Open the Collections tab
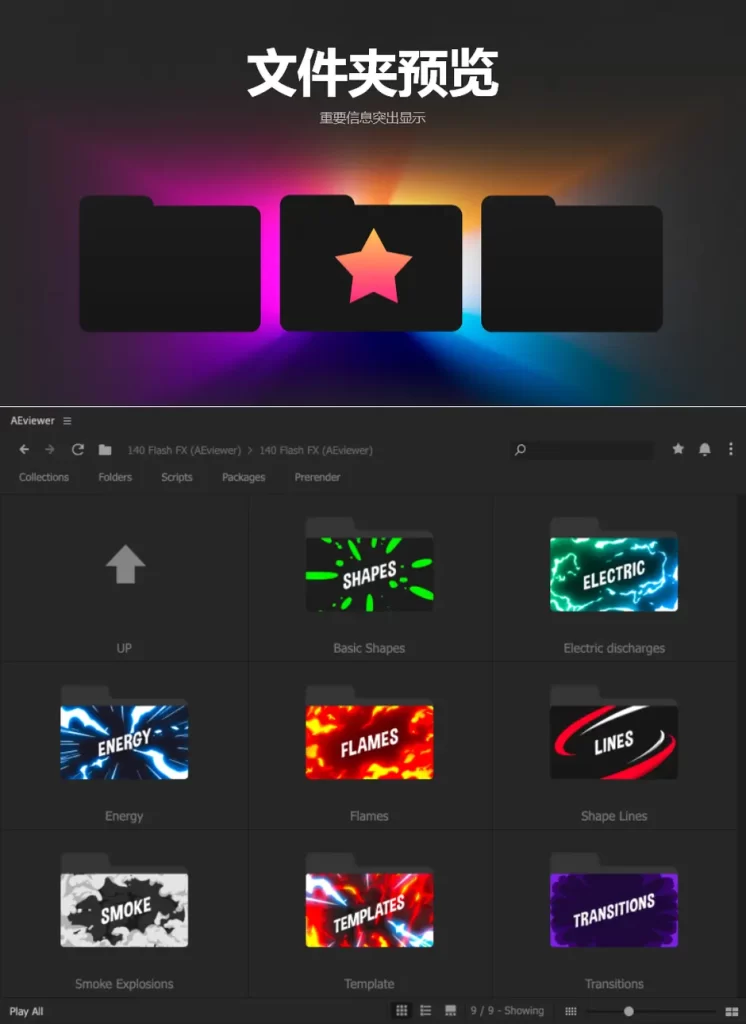This screenshot has height=1024, width=746. 44,477
